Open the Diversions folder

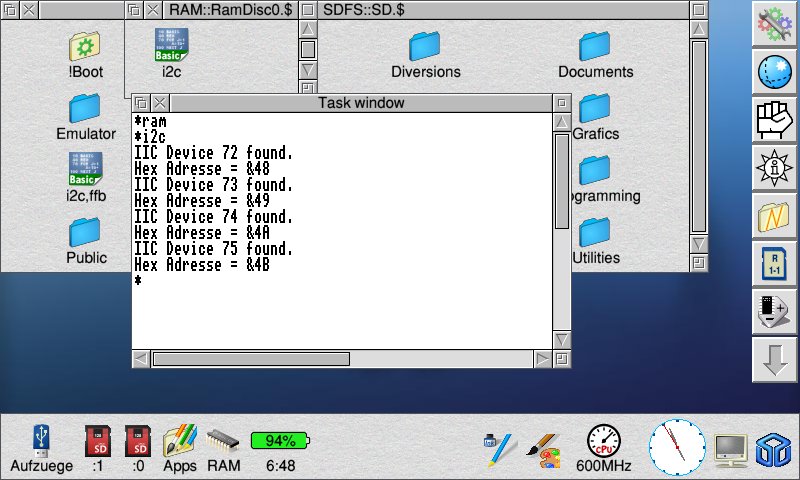click(x=425, y=46)
